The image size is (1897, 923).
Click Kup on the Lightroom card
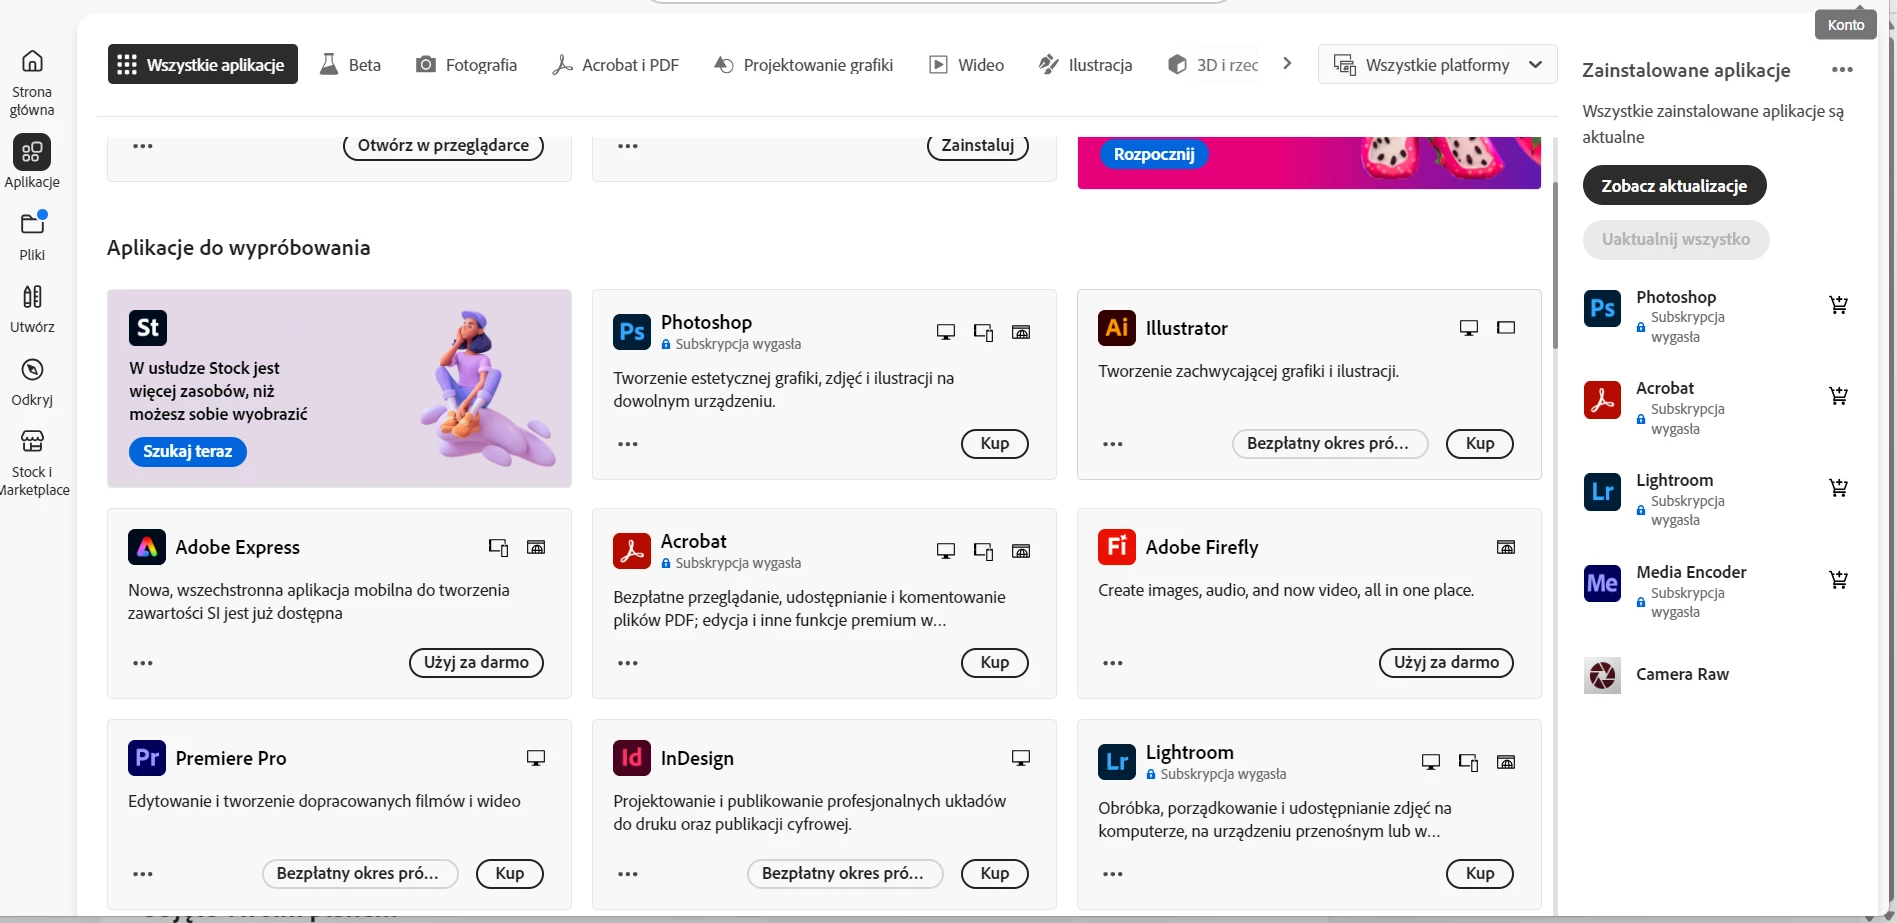click(x=1479, y=873)
